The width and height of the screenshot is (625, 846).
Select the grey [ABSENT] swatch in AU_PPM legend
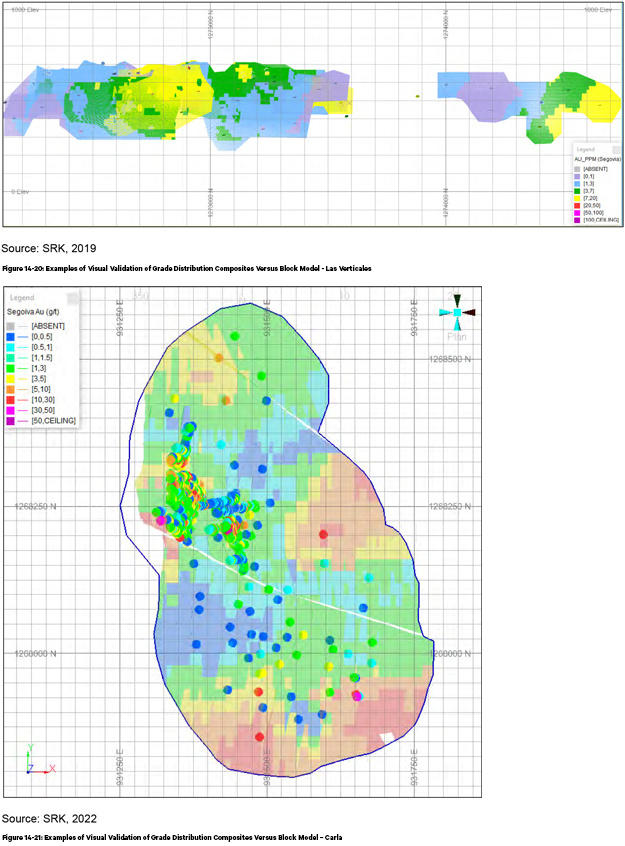[x=578, y=169]
